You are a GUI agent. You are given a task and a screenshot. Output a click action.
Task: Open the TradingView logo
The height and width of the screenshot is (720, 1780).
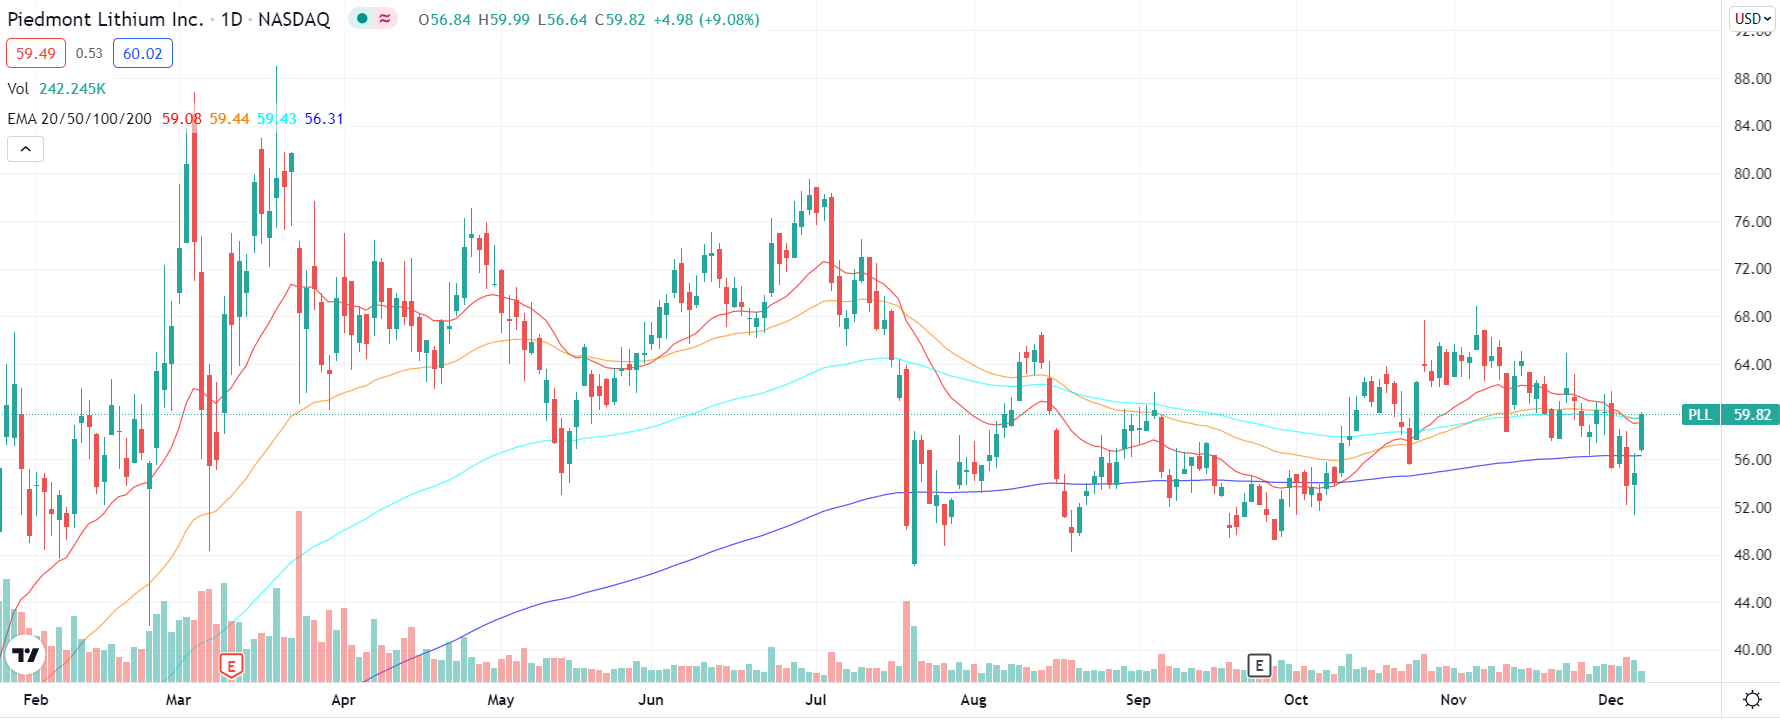pyautogui.click(x=26, y=656)
